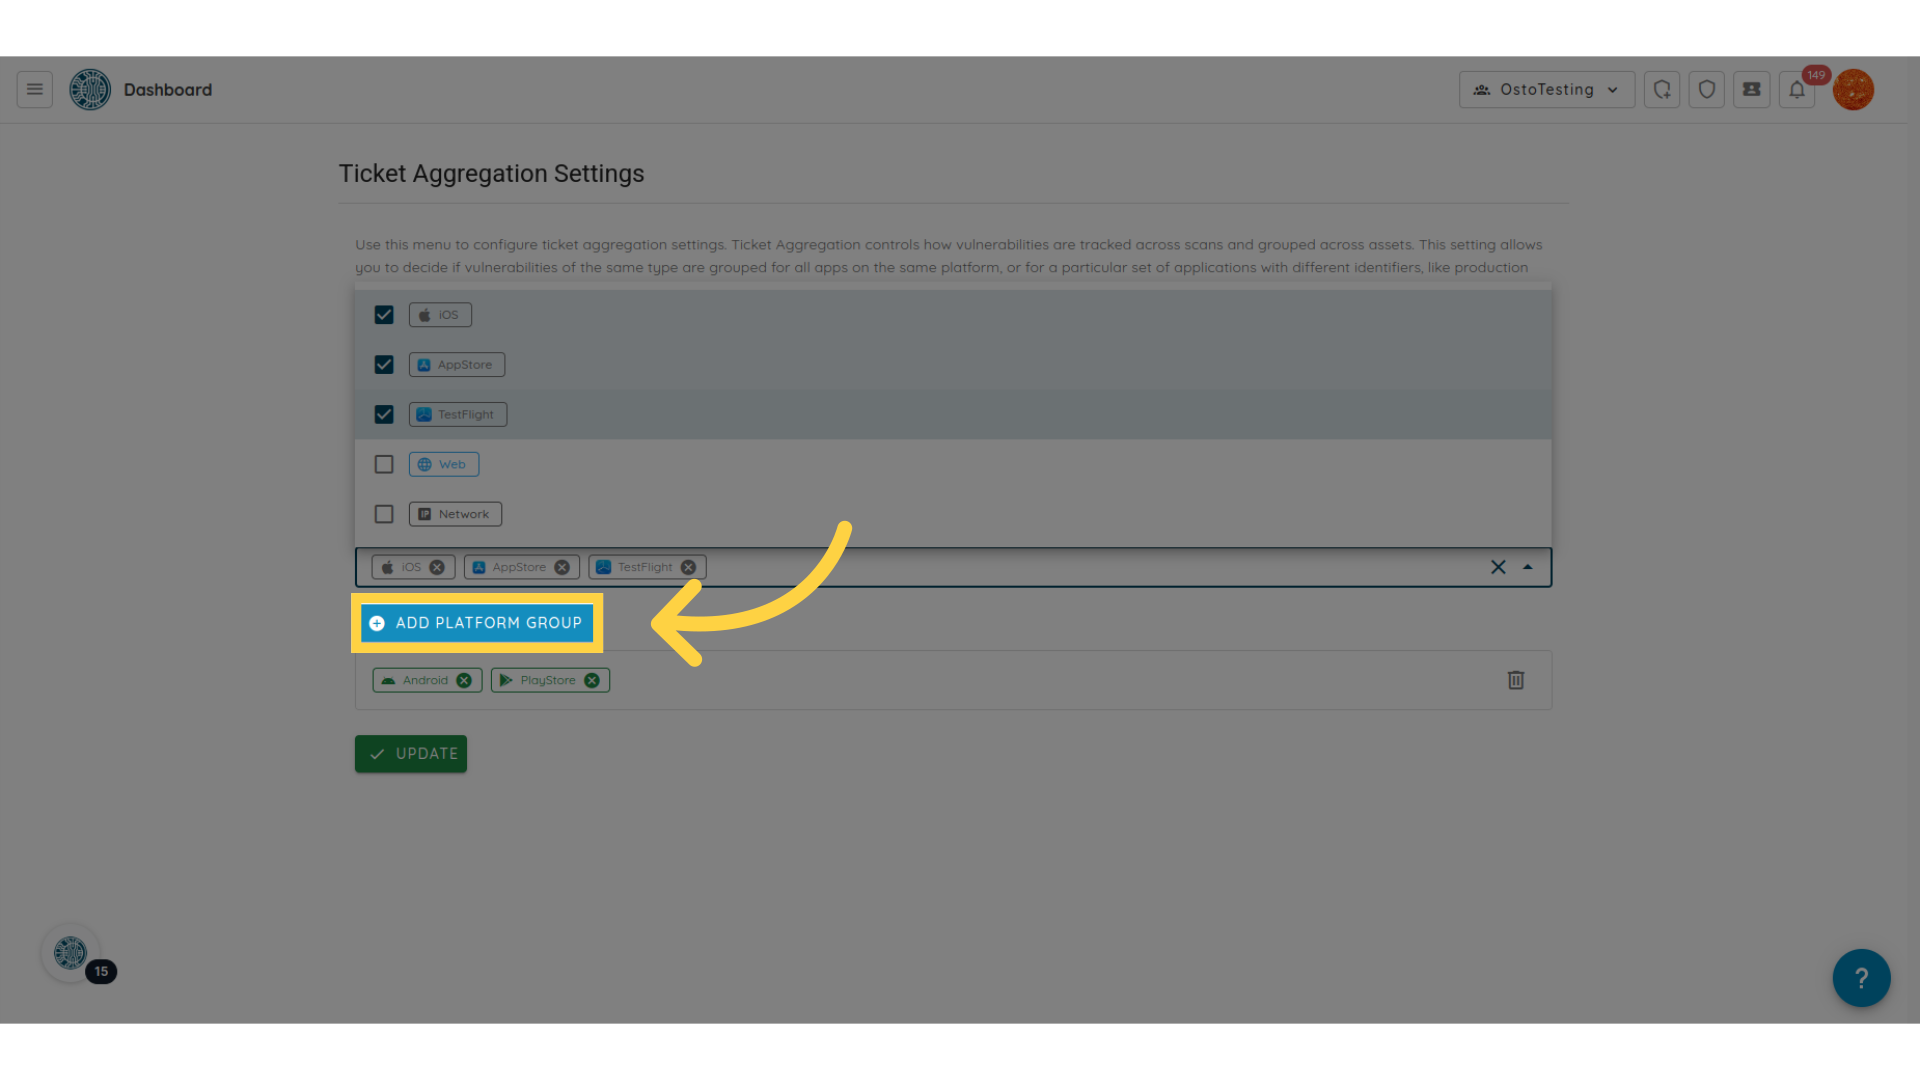Open the OstoTesting organization dropdown

1546,90
